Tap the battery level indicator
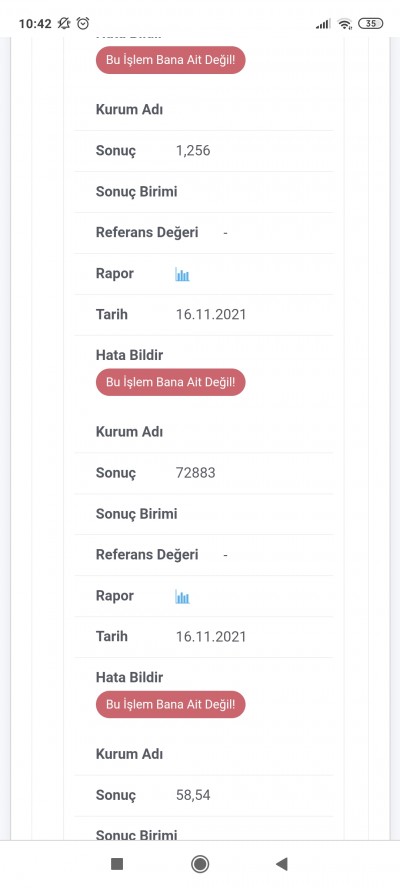Screen dimensions: 400x888 tap(371, 23)
